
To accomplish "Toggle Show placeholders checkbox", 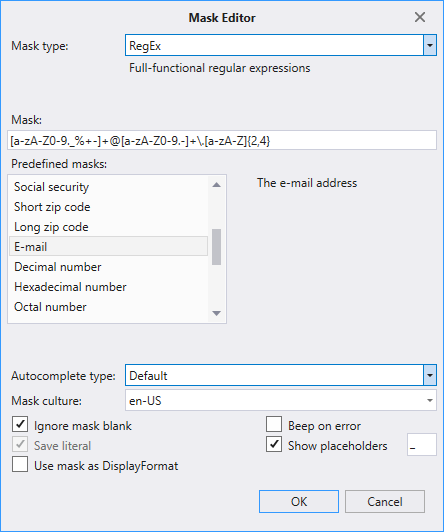I will (x=274, y=444).
